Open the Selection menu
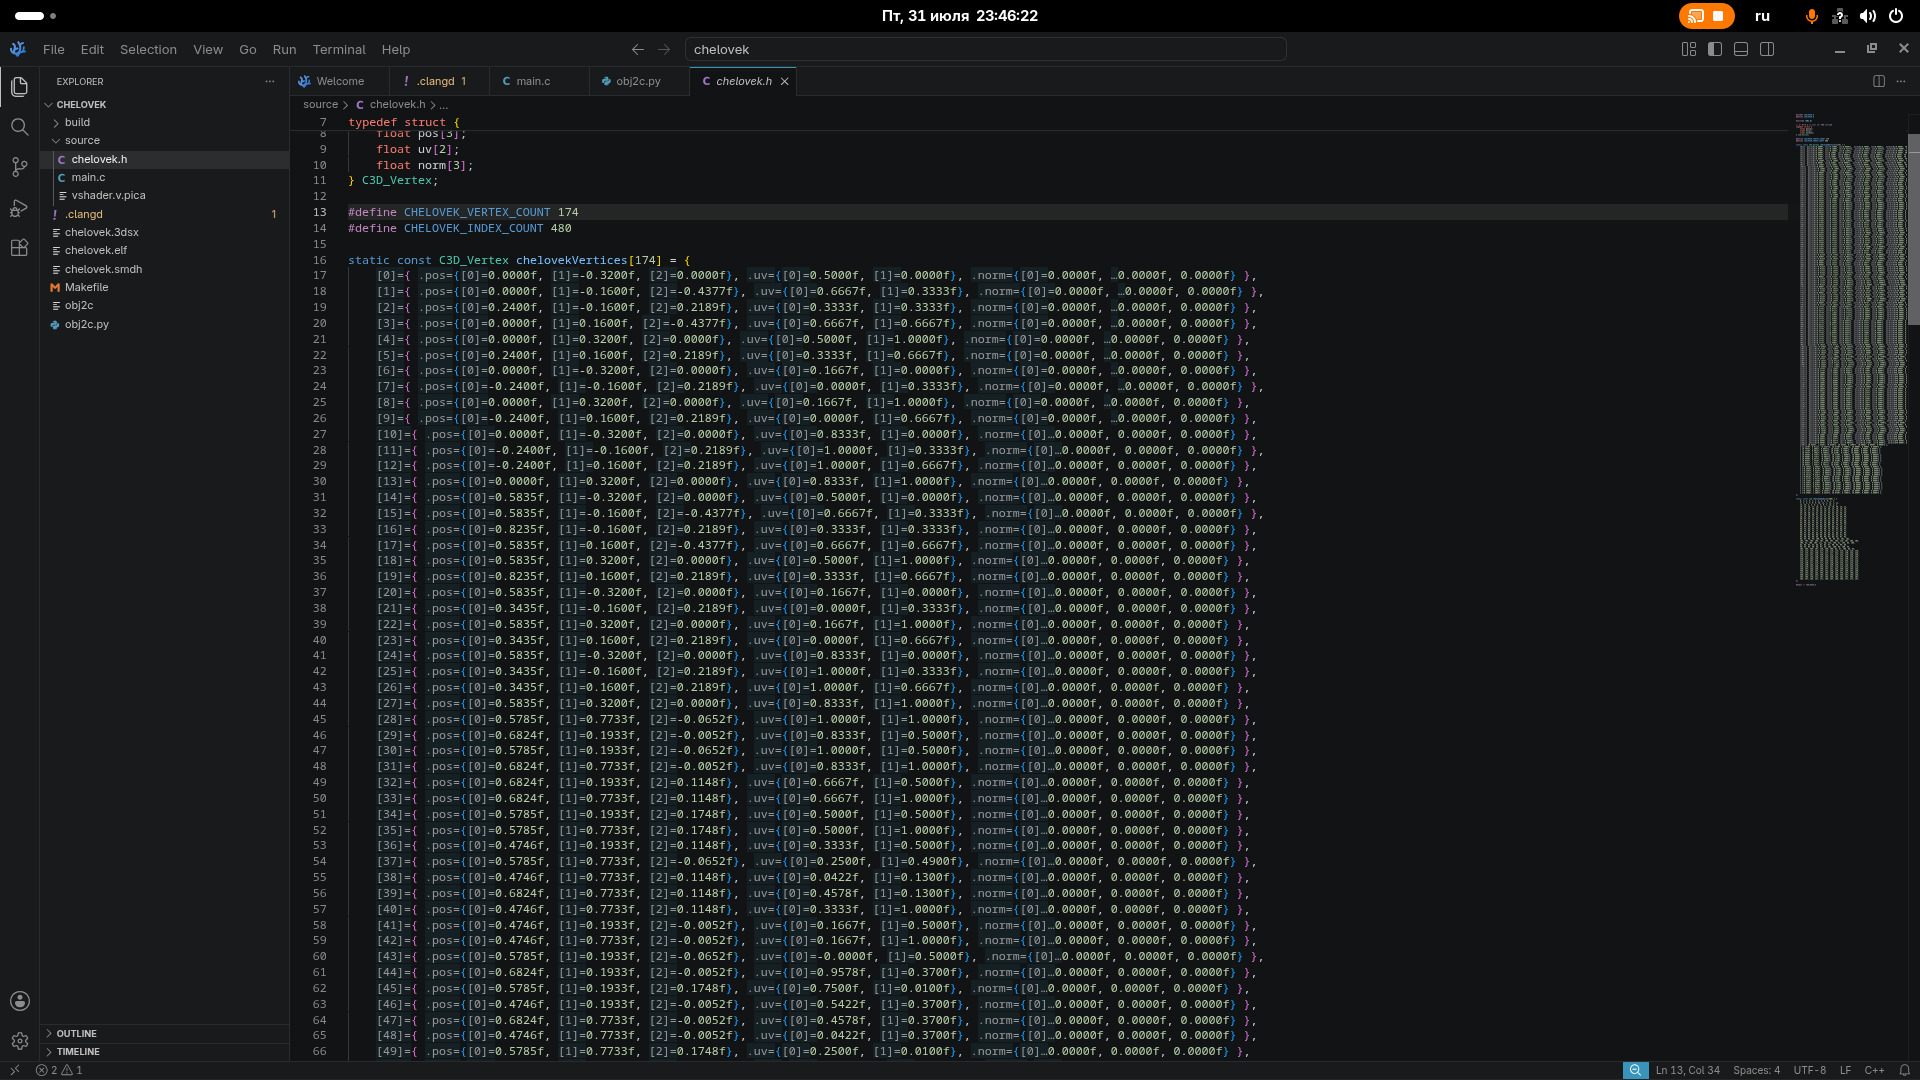 pyautogui.click(x=148, y=49)
